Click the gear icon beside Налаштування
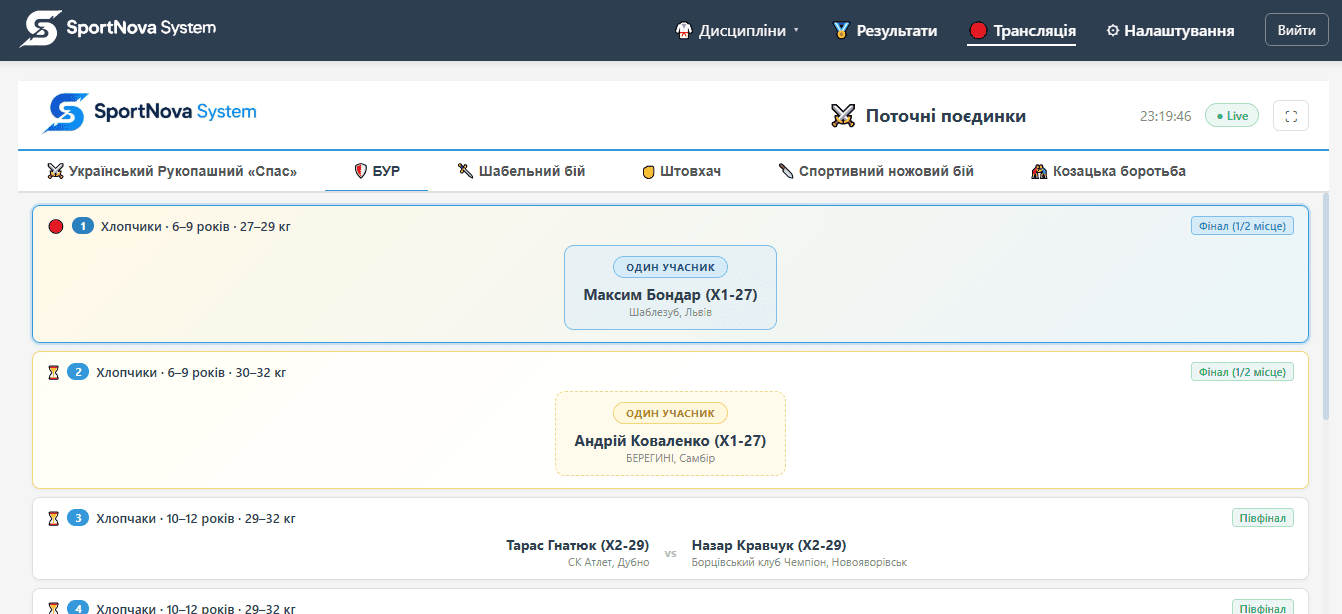Viewport: 1342px width, 614px height. tap(1112, 31)
